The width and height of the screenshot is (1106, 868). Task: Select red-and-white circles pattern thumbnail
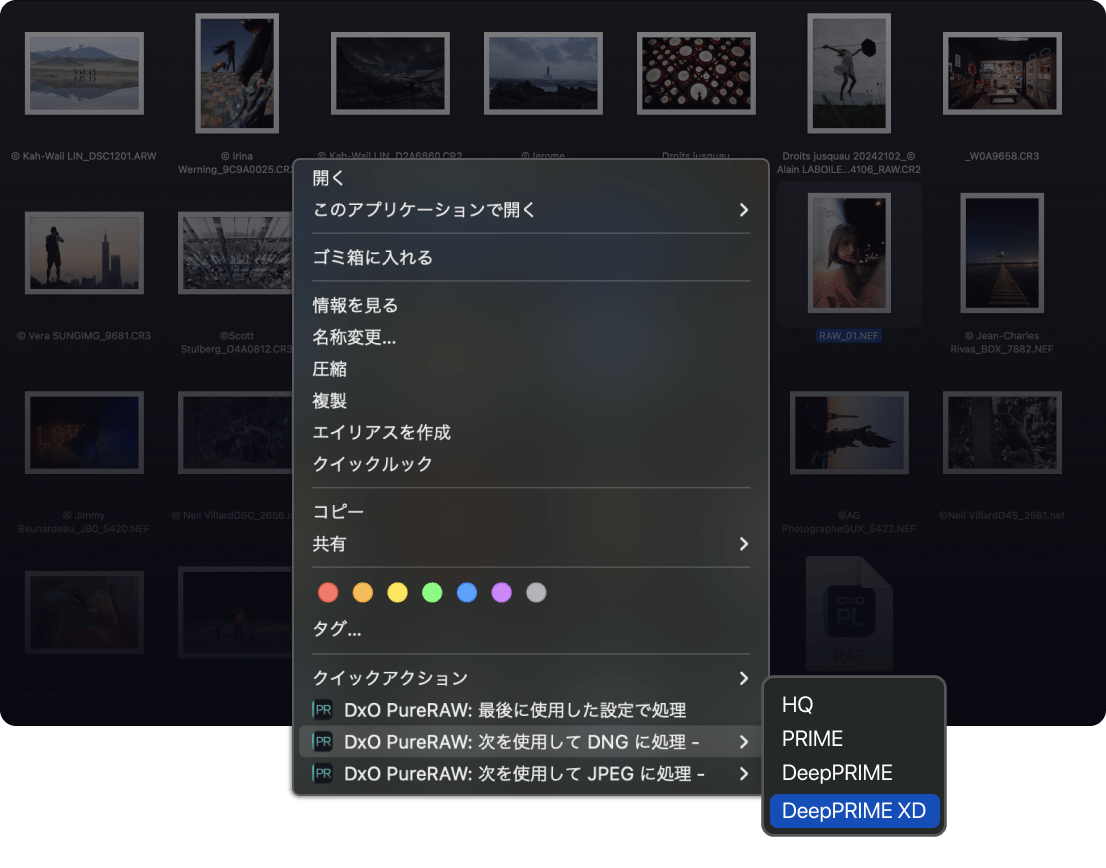(x=696, y=73)
